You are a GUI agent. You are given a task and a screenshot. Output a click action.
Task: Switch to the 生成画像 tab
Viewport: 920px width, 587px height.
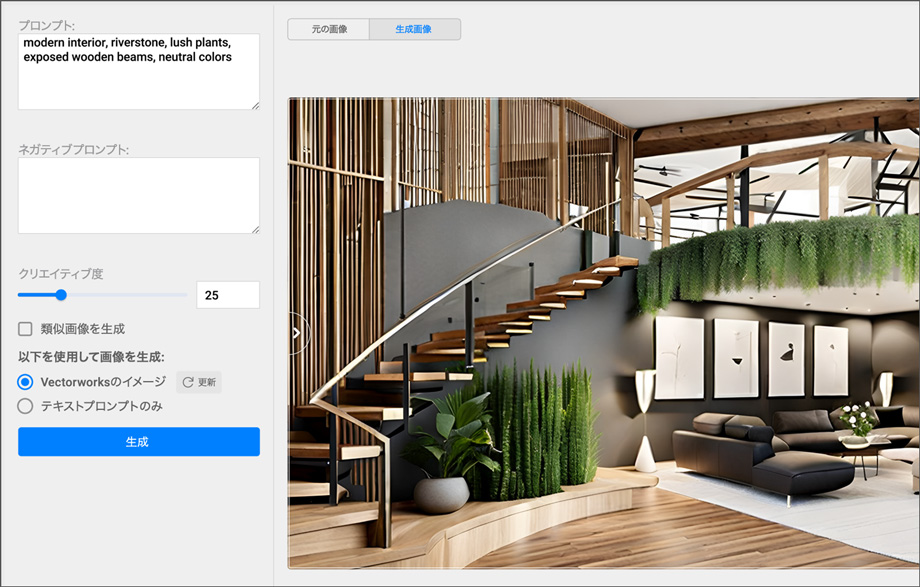414,29
